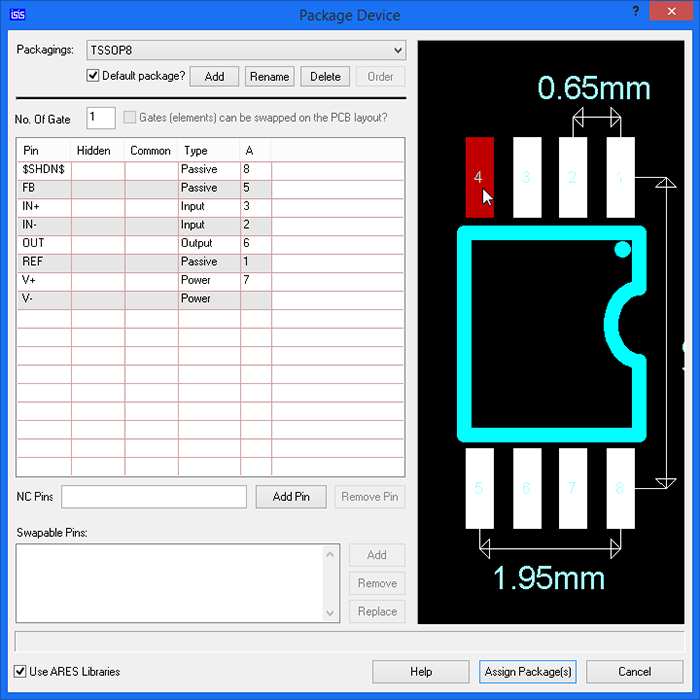Click the help question mark in title bar
This screenshot has width=700, height=700.
pos(636,10)
